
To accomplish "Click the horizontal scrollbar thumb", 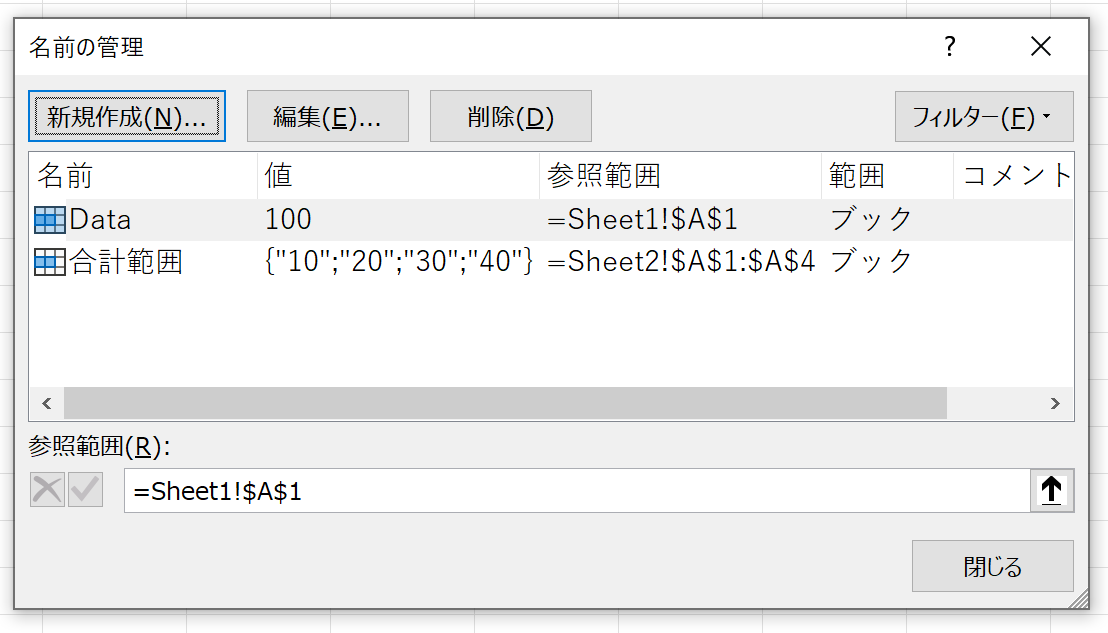I will [x=505, y=403].
